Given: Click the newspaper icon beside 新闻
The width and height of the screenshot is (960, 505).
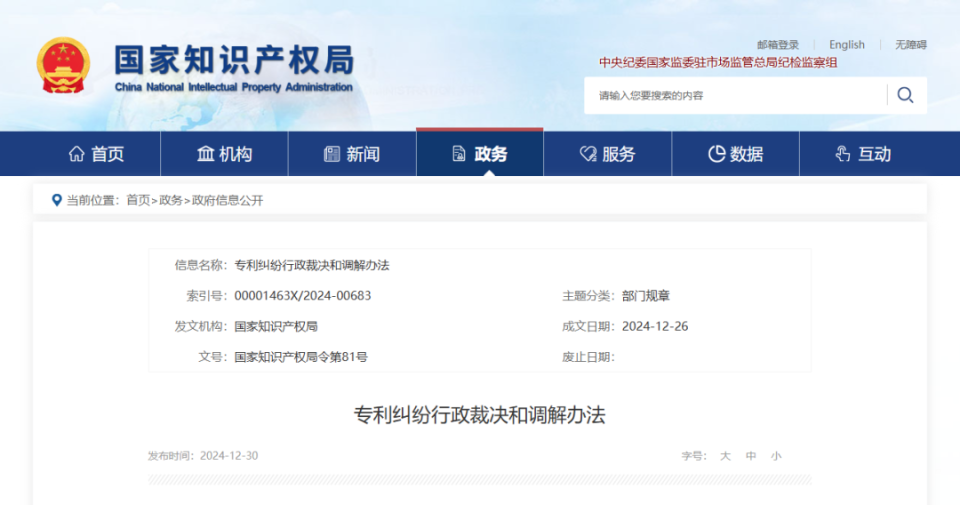Looking at the screenshot, I should pyautogui.click(x=332, y=154).
